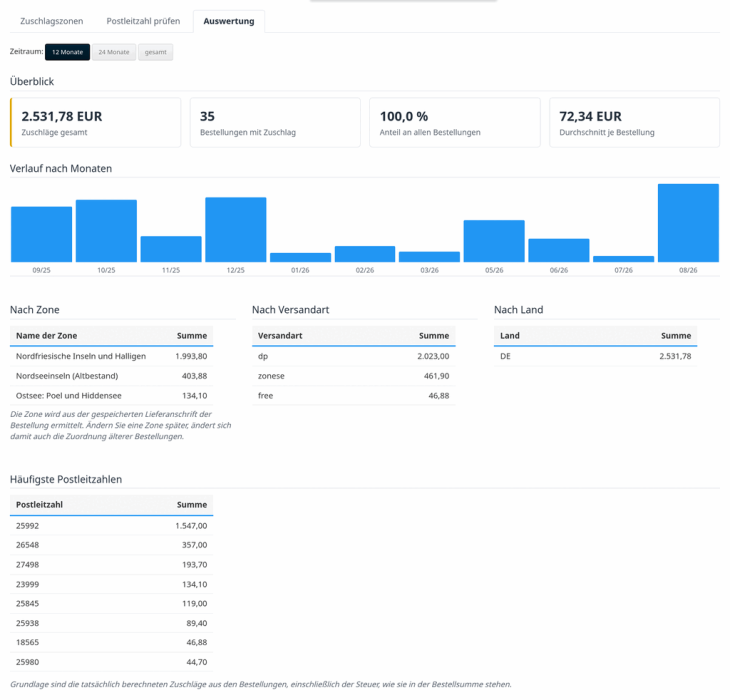
Task: Select the Auswertung tab
Action: (x=229, y=21)
